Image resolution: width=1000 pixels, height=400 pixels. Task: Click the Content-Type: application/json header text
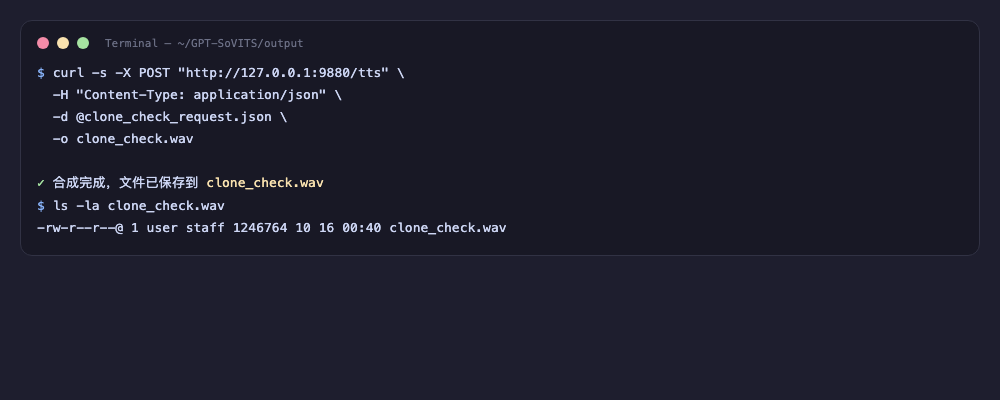[201, 95]
